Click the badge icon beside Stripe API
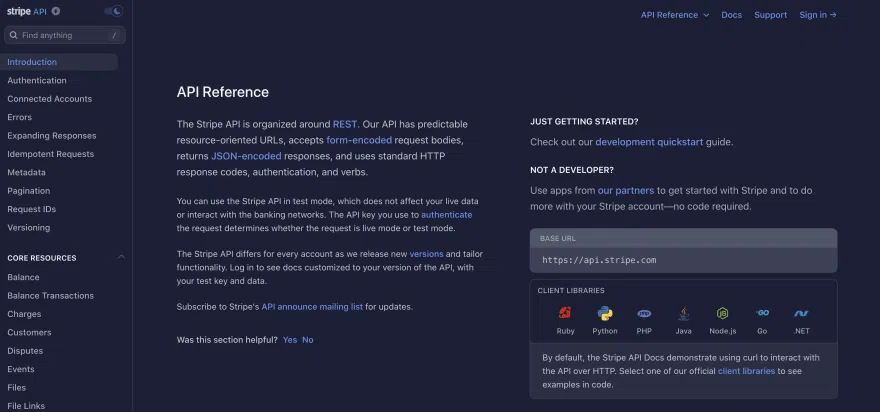 pyautogui.click(x=56, y=11)
